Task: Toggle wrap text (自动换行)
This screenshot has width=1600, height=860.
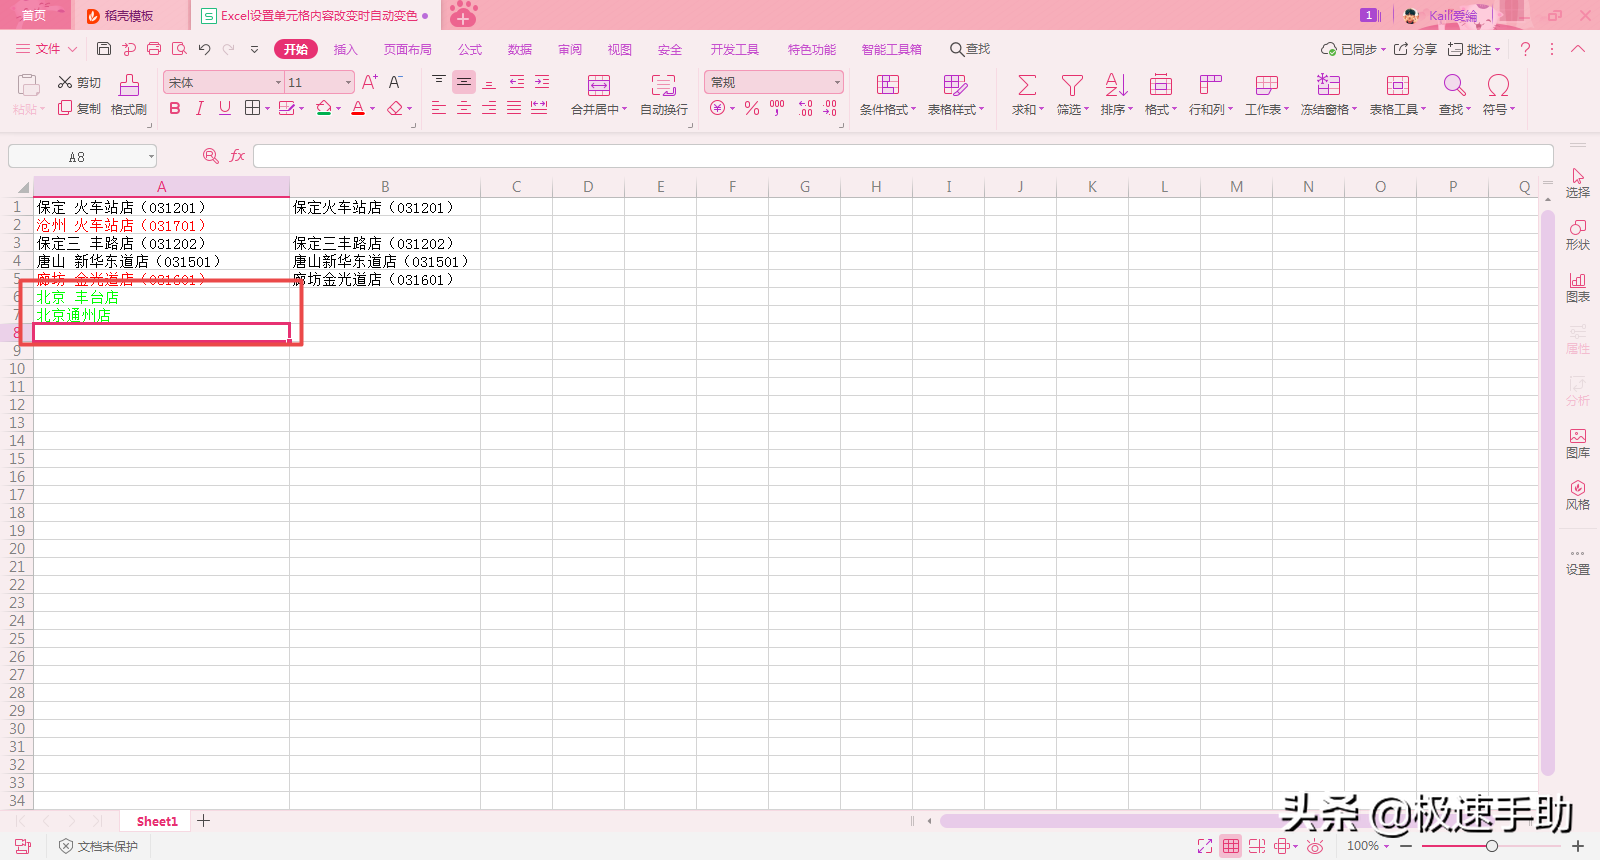Action: click(664, 96)
